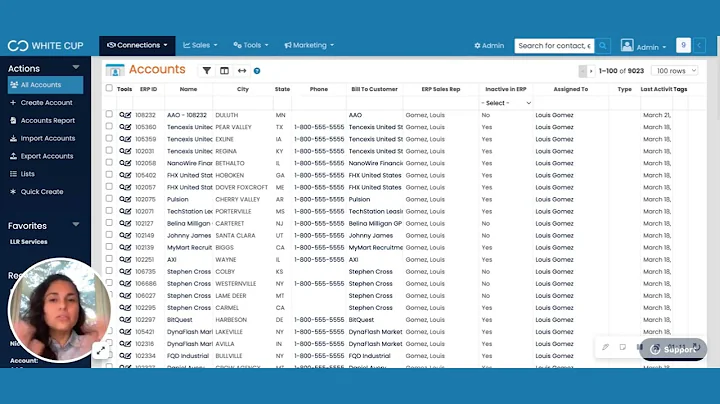The height and width of the screenshot is (404, 720).
Task: Check the row for ERP 102139
Action: (x=109, y=247)
